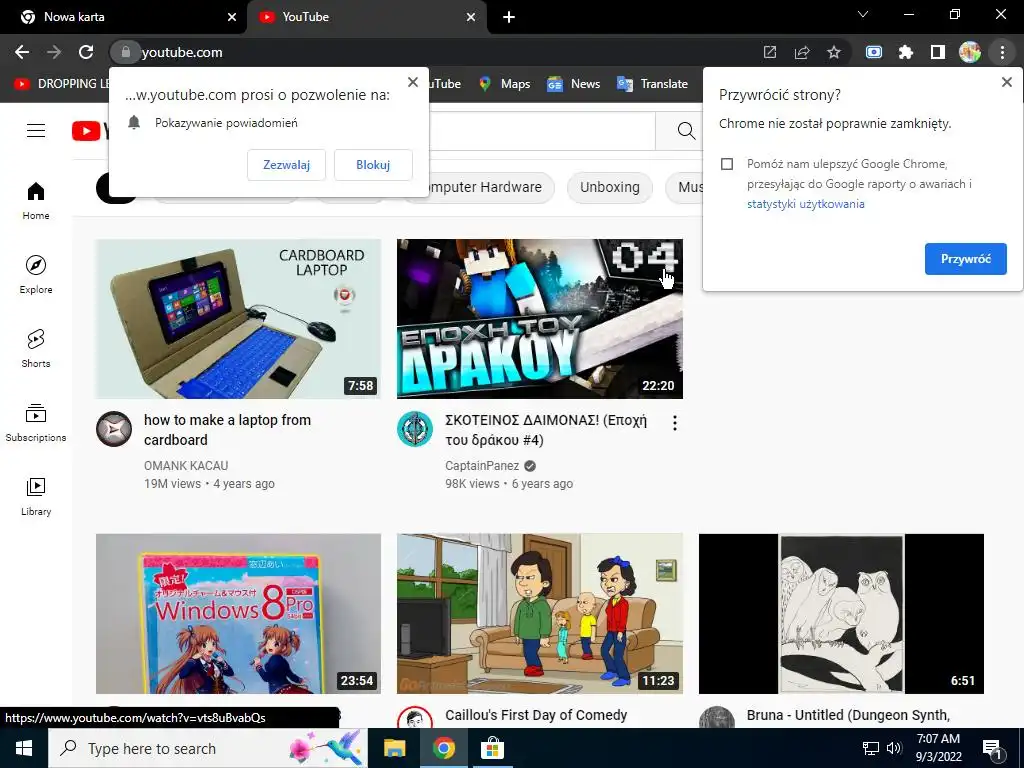
Task: Open Library in the sidebar
Action: point(36,496)
